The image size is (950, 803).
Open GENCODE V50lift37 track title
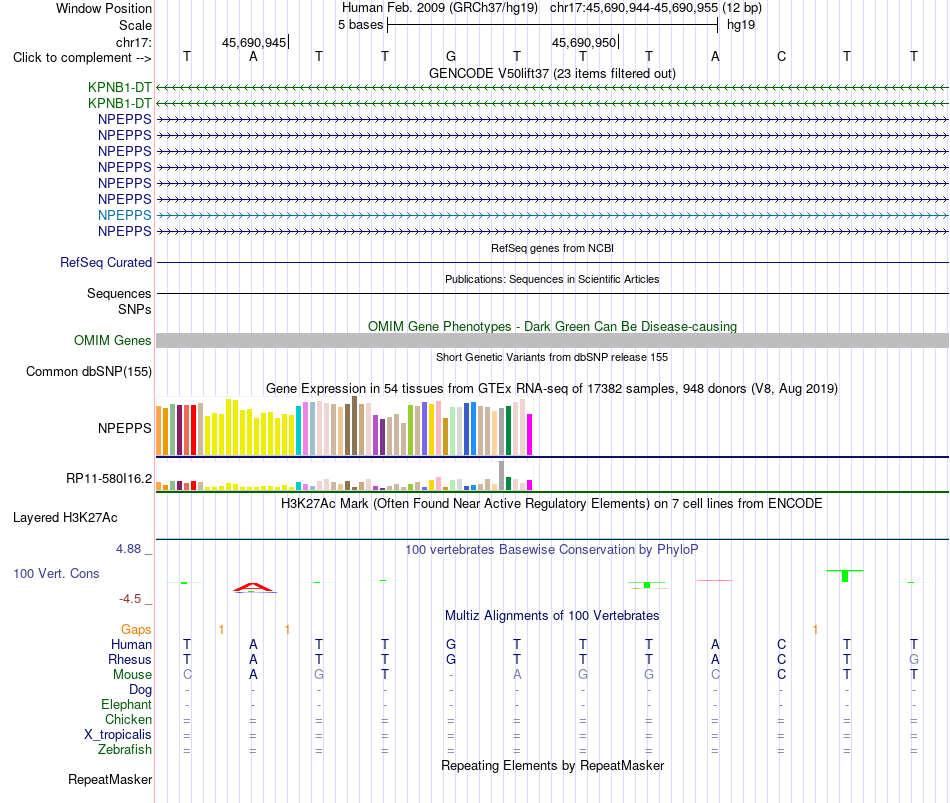[x=552, y=73]
